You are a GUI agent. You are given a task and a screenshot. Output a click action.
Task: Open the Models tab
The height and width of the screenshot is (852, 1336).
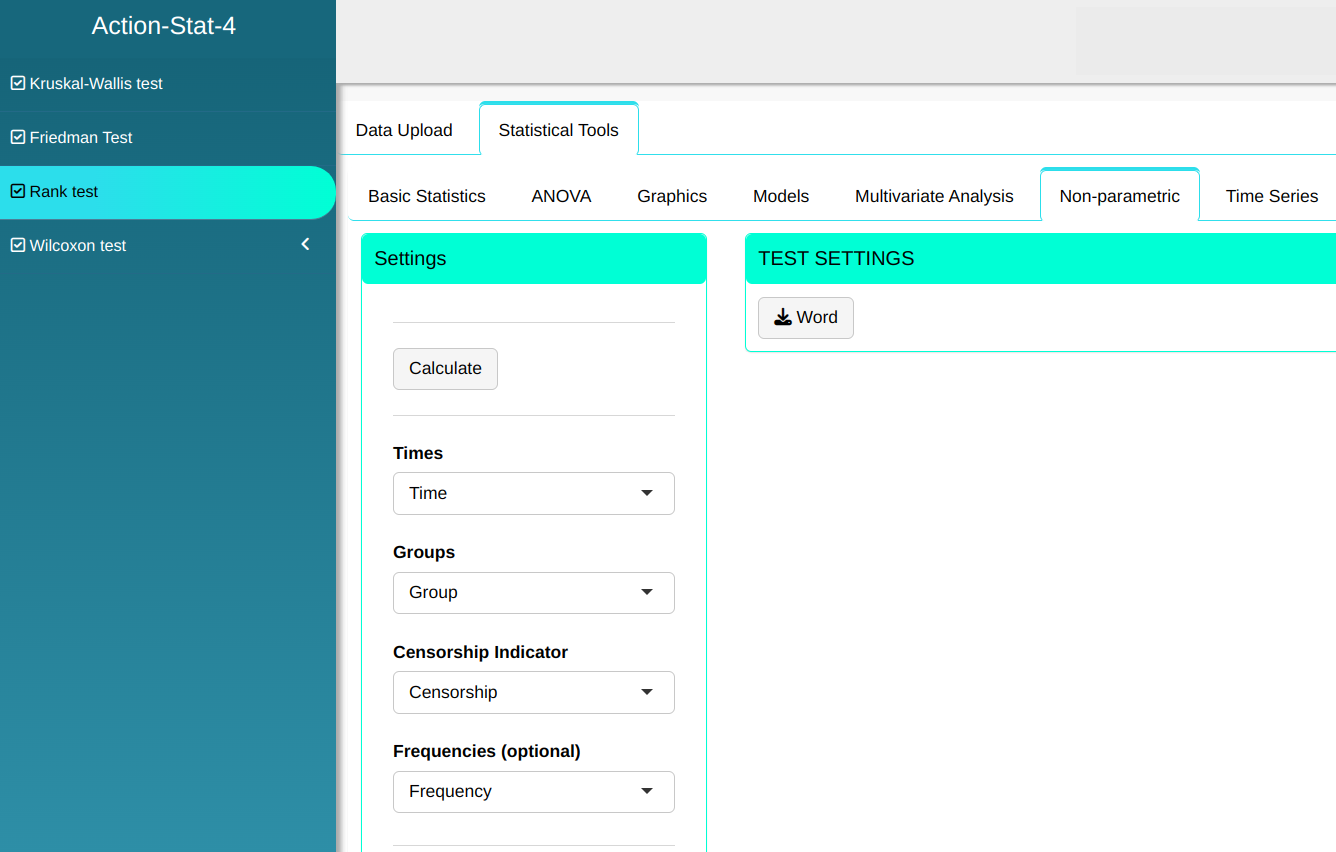781,196
